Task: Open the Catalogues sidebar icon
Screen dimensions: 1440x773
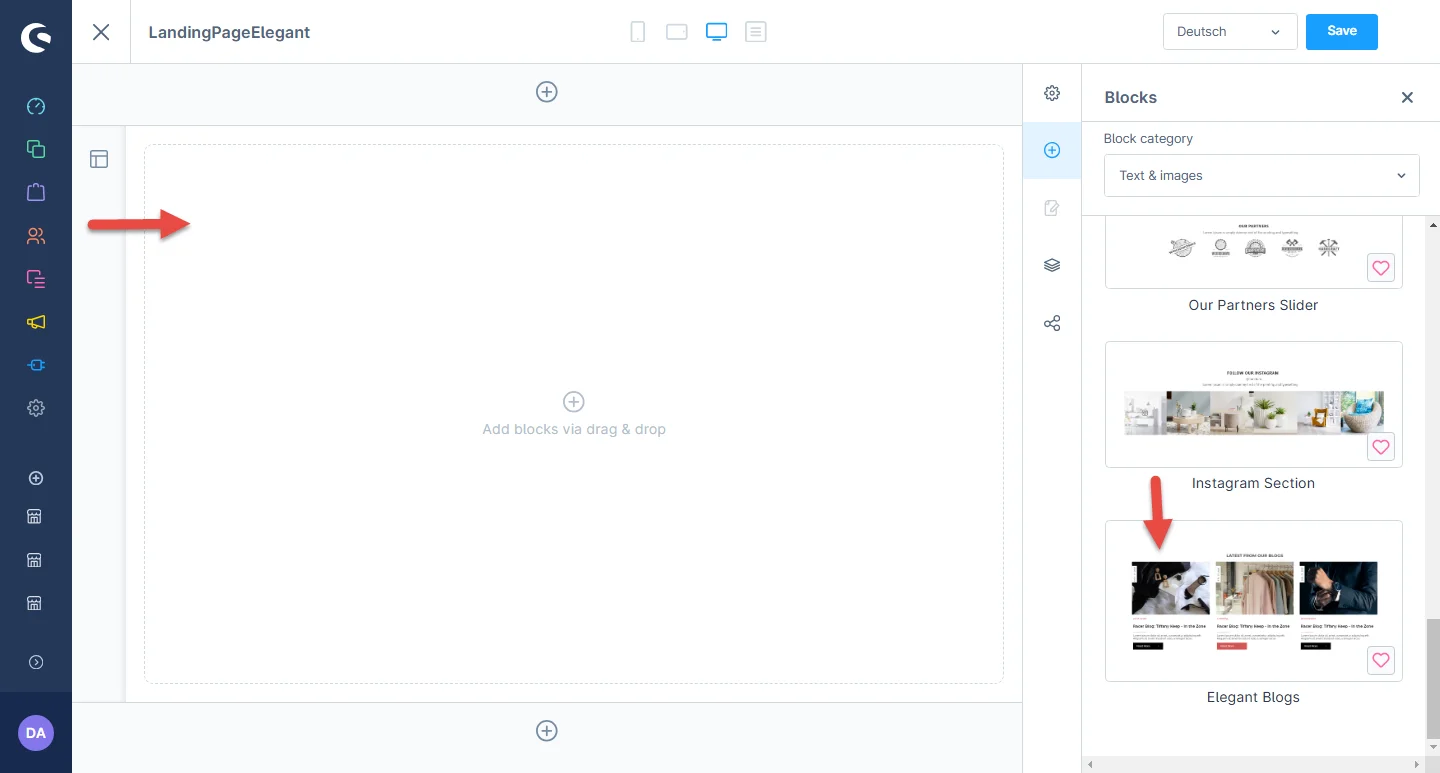Action: (36, 149)
